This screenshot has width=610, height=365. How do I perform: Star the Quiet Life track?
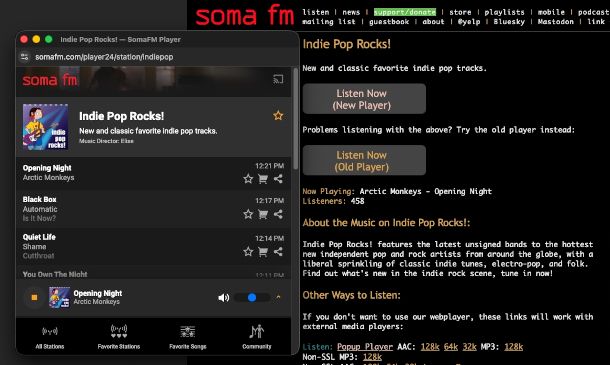(248, 252)
